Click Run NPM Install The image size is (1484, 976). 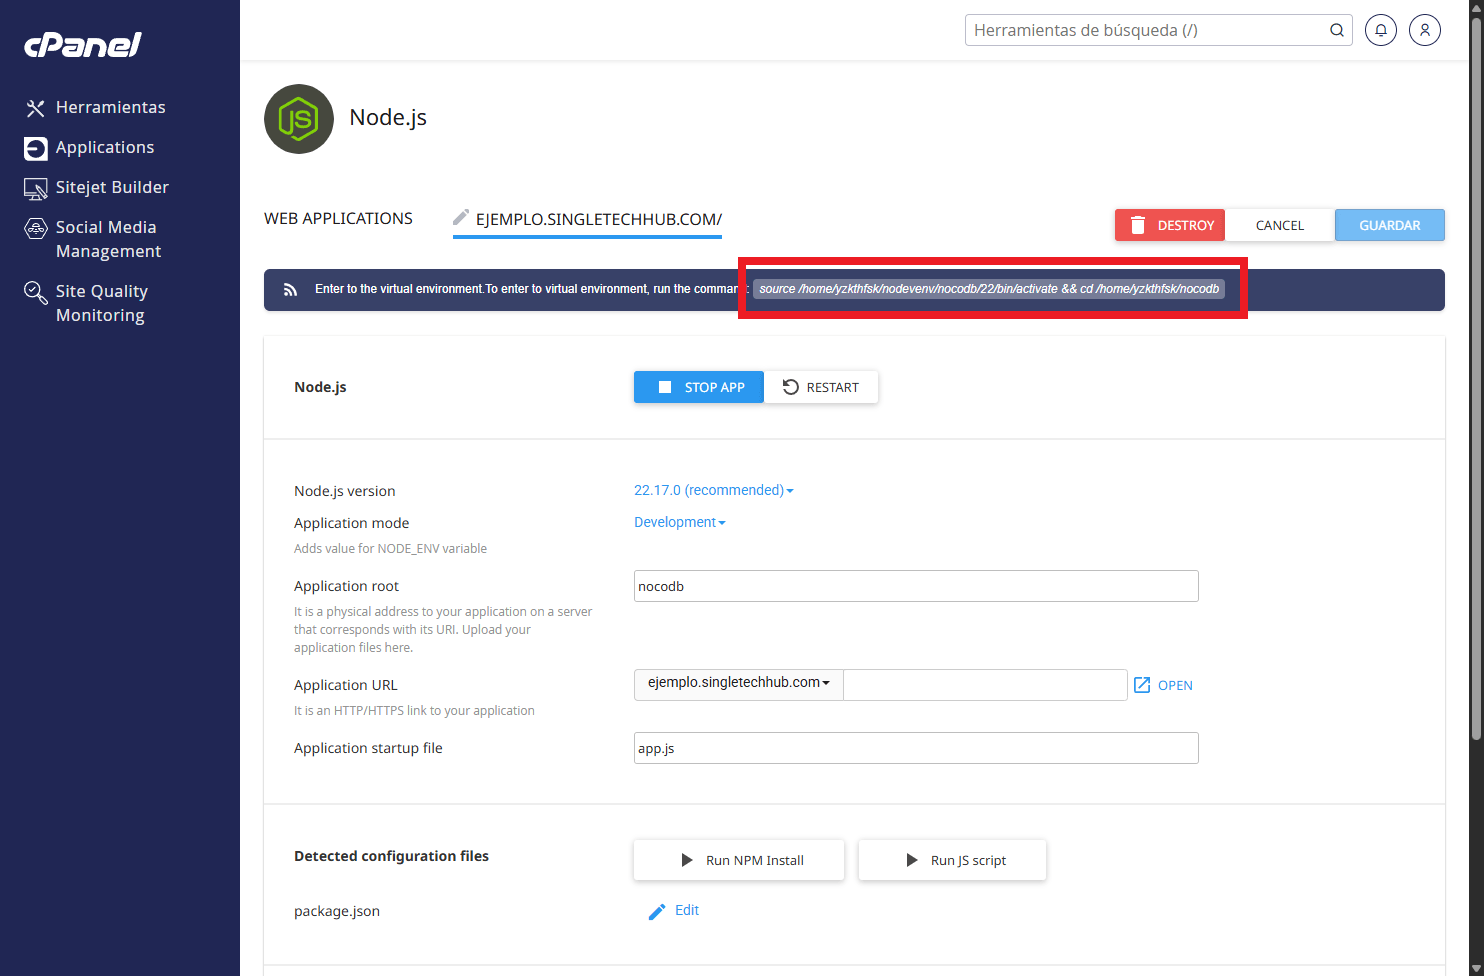[739, 860]
